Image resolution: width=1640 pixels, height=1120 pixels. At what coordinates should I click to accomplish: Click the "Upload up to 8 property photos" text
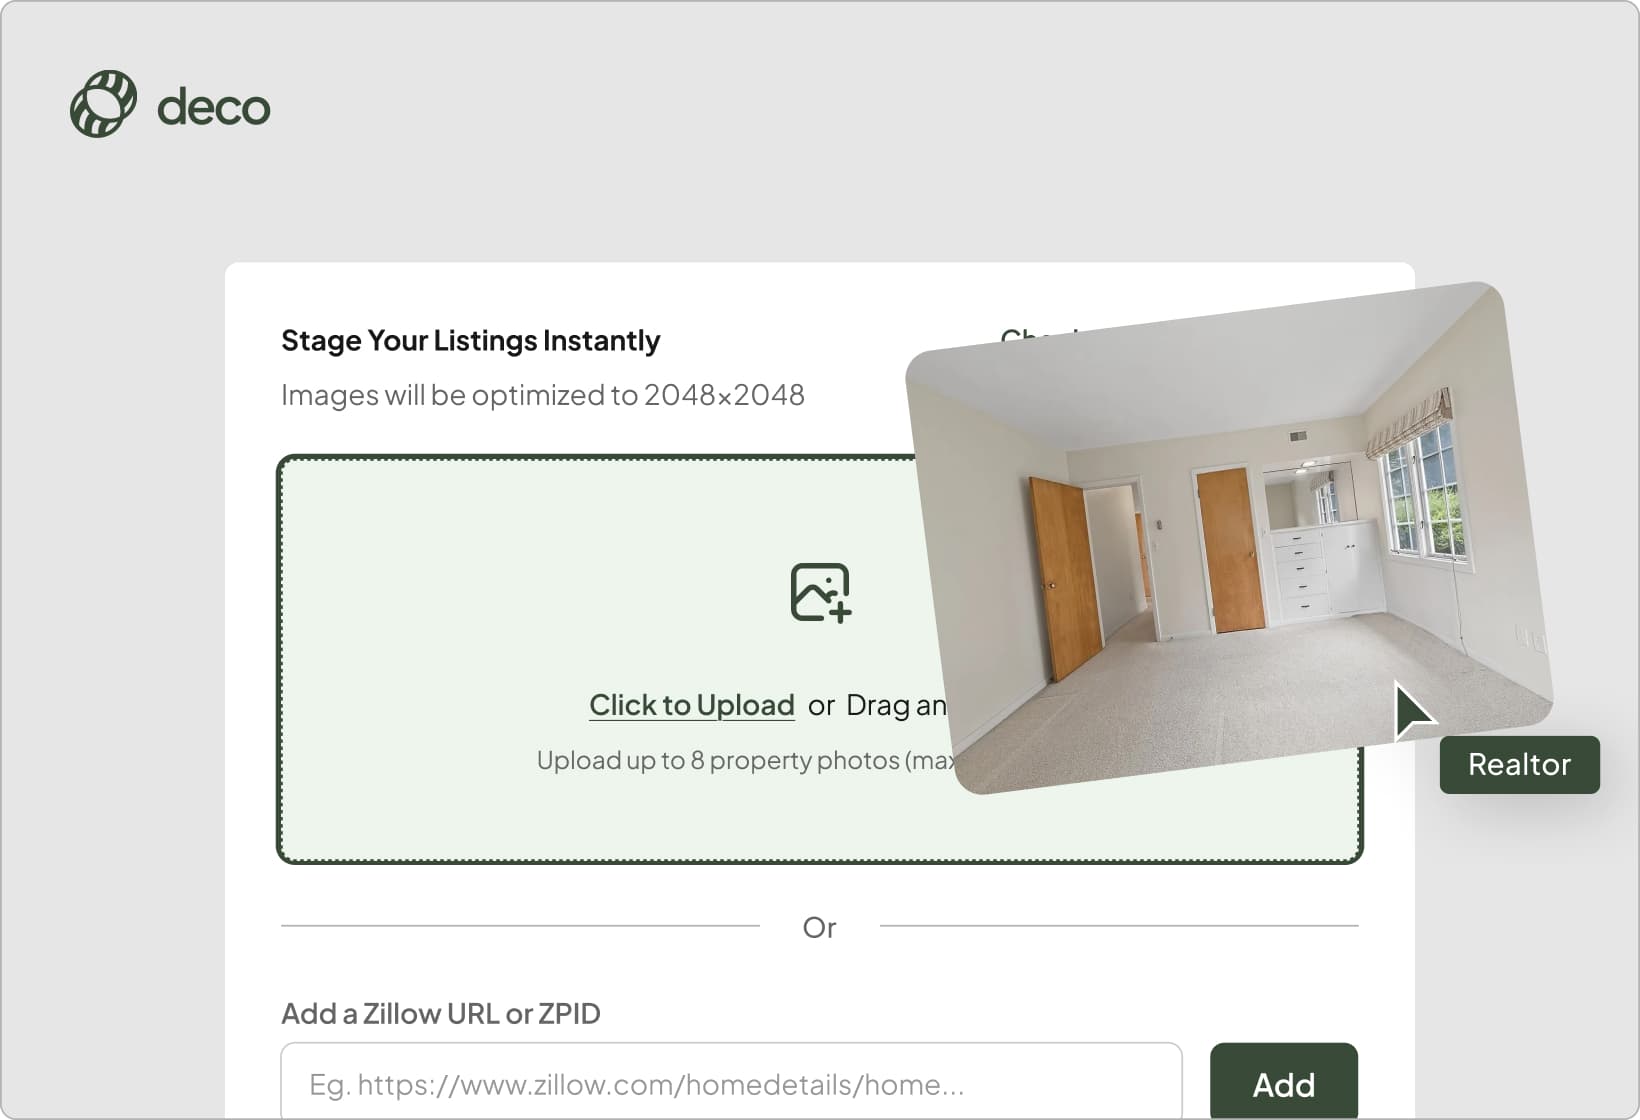click(745, 761)
